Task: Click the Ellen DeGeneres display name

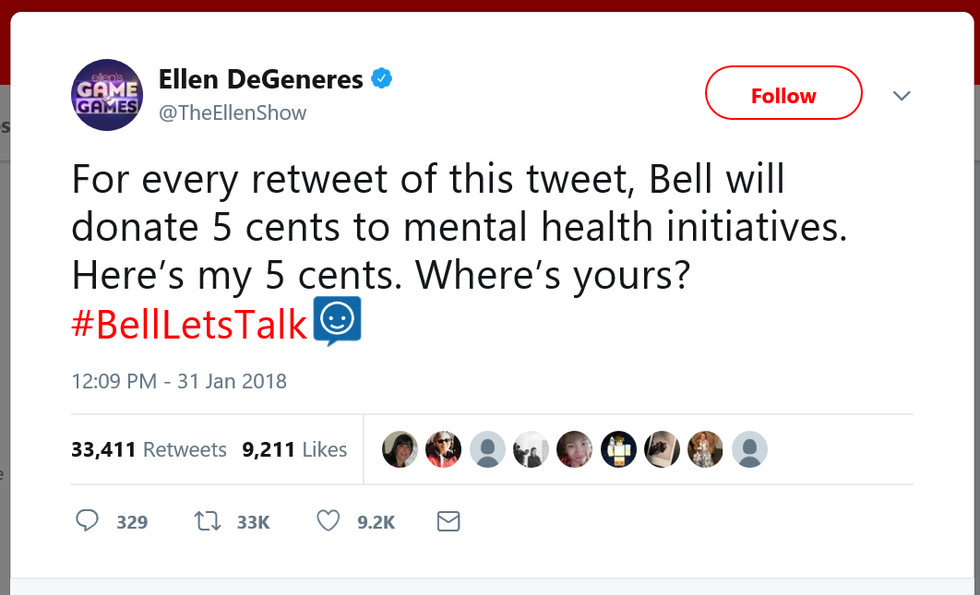Action: [259, 79]
